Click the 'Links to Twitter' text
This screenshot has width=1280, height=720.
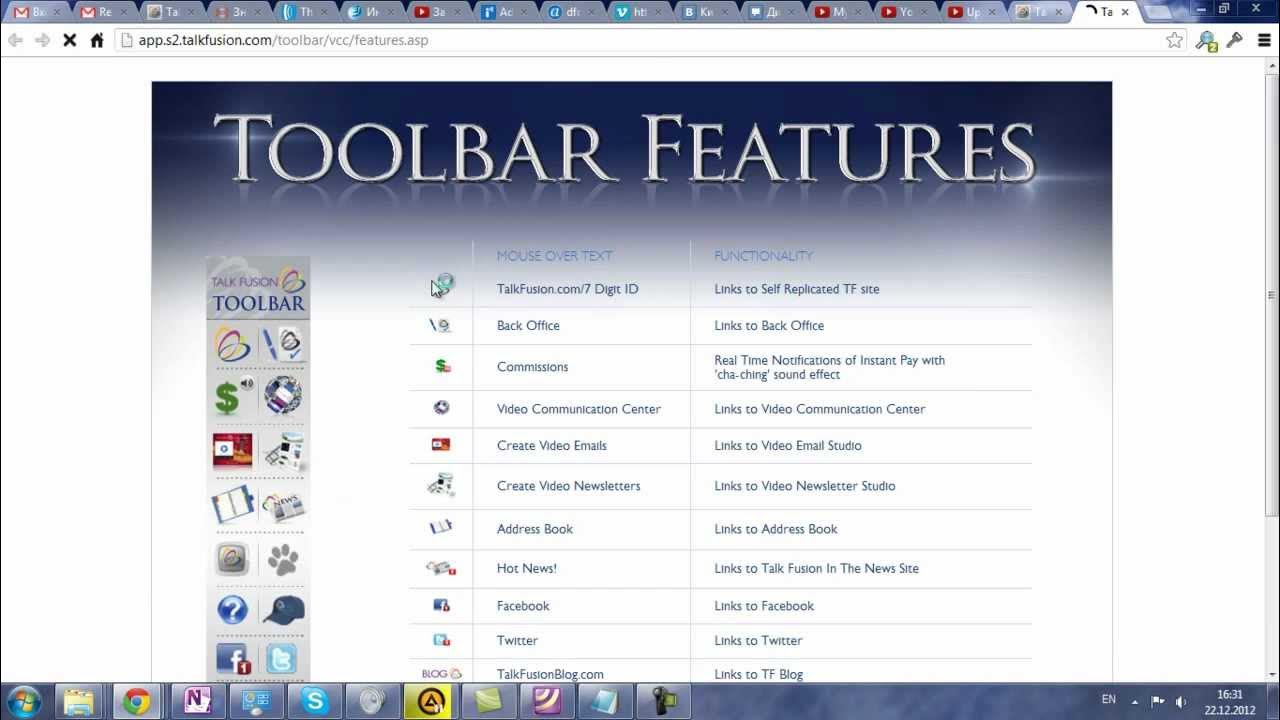[x=758, y=641]
